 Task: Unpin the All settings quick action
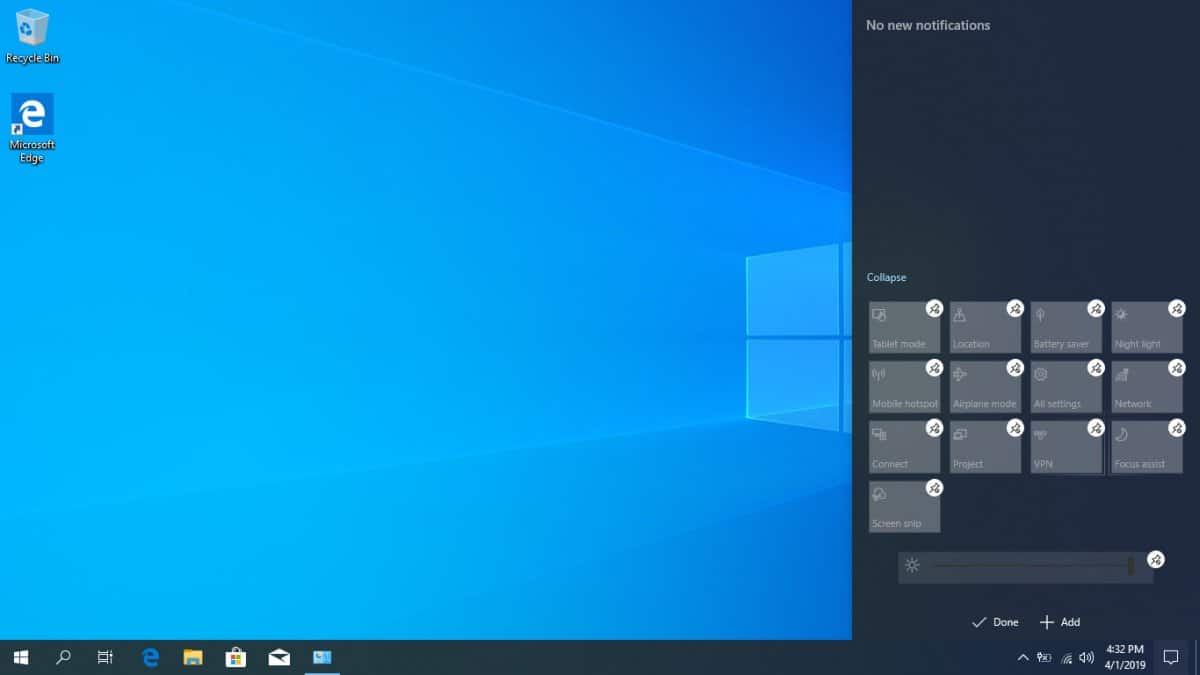[x=1096, y=368]
